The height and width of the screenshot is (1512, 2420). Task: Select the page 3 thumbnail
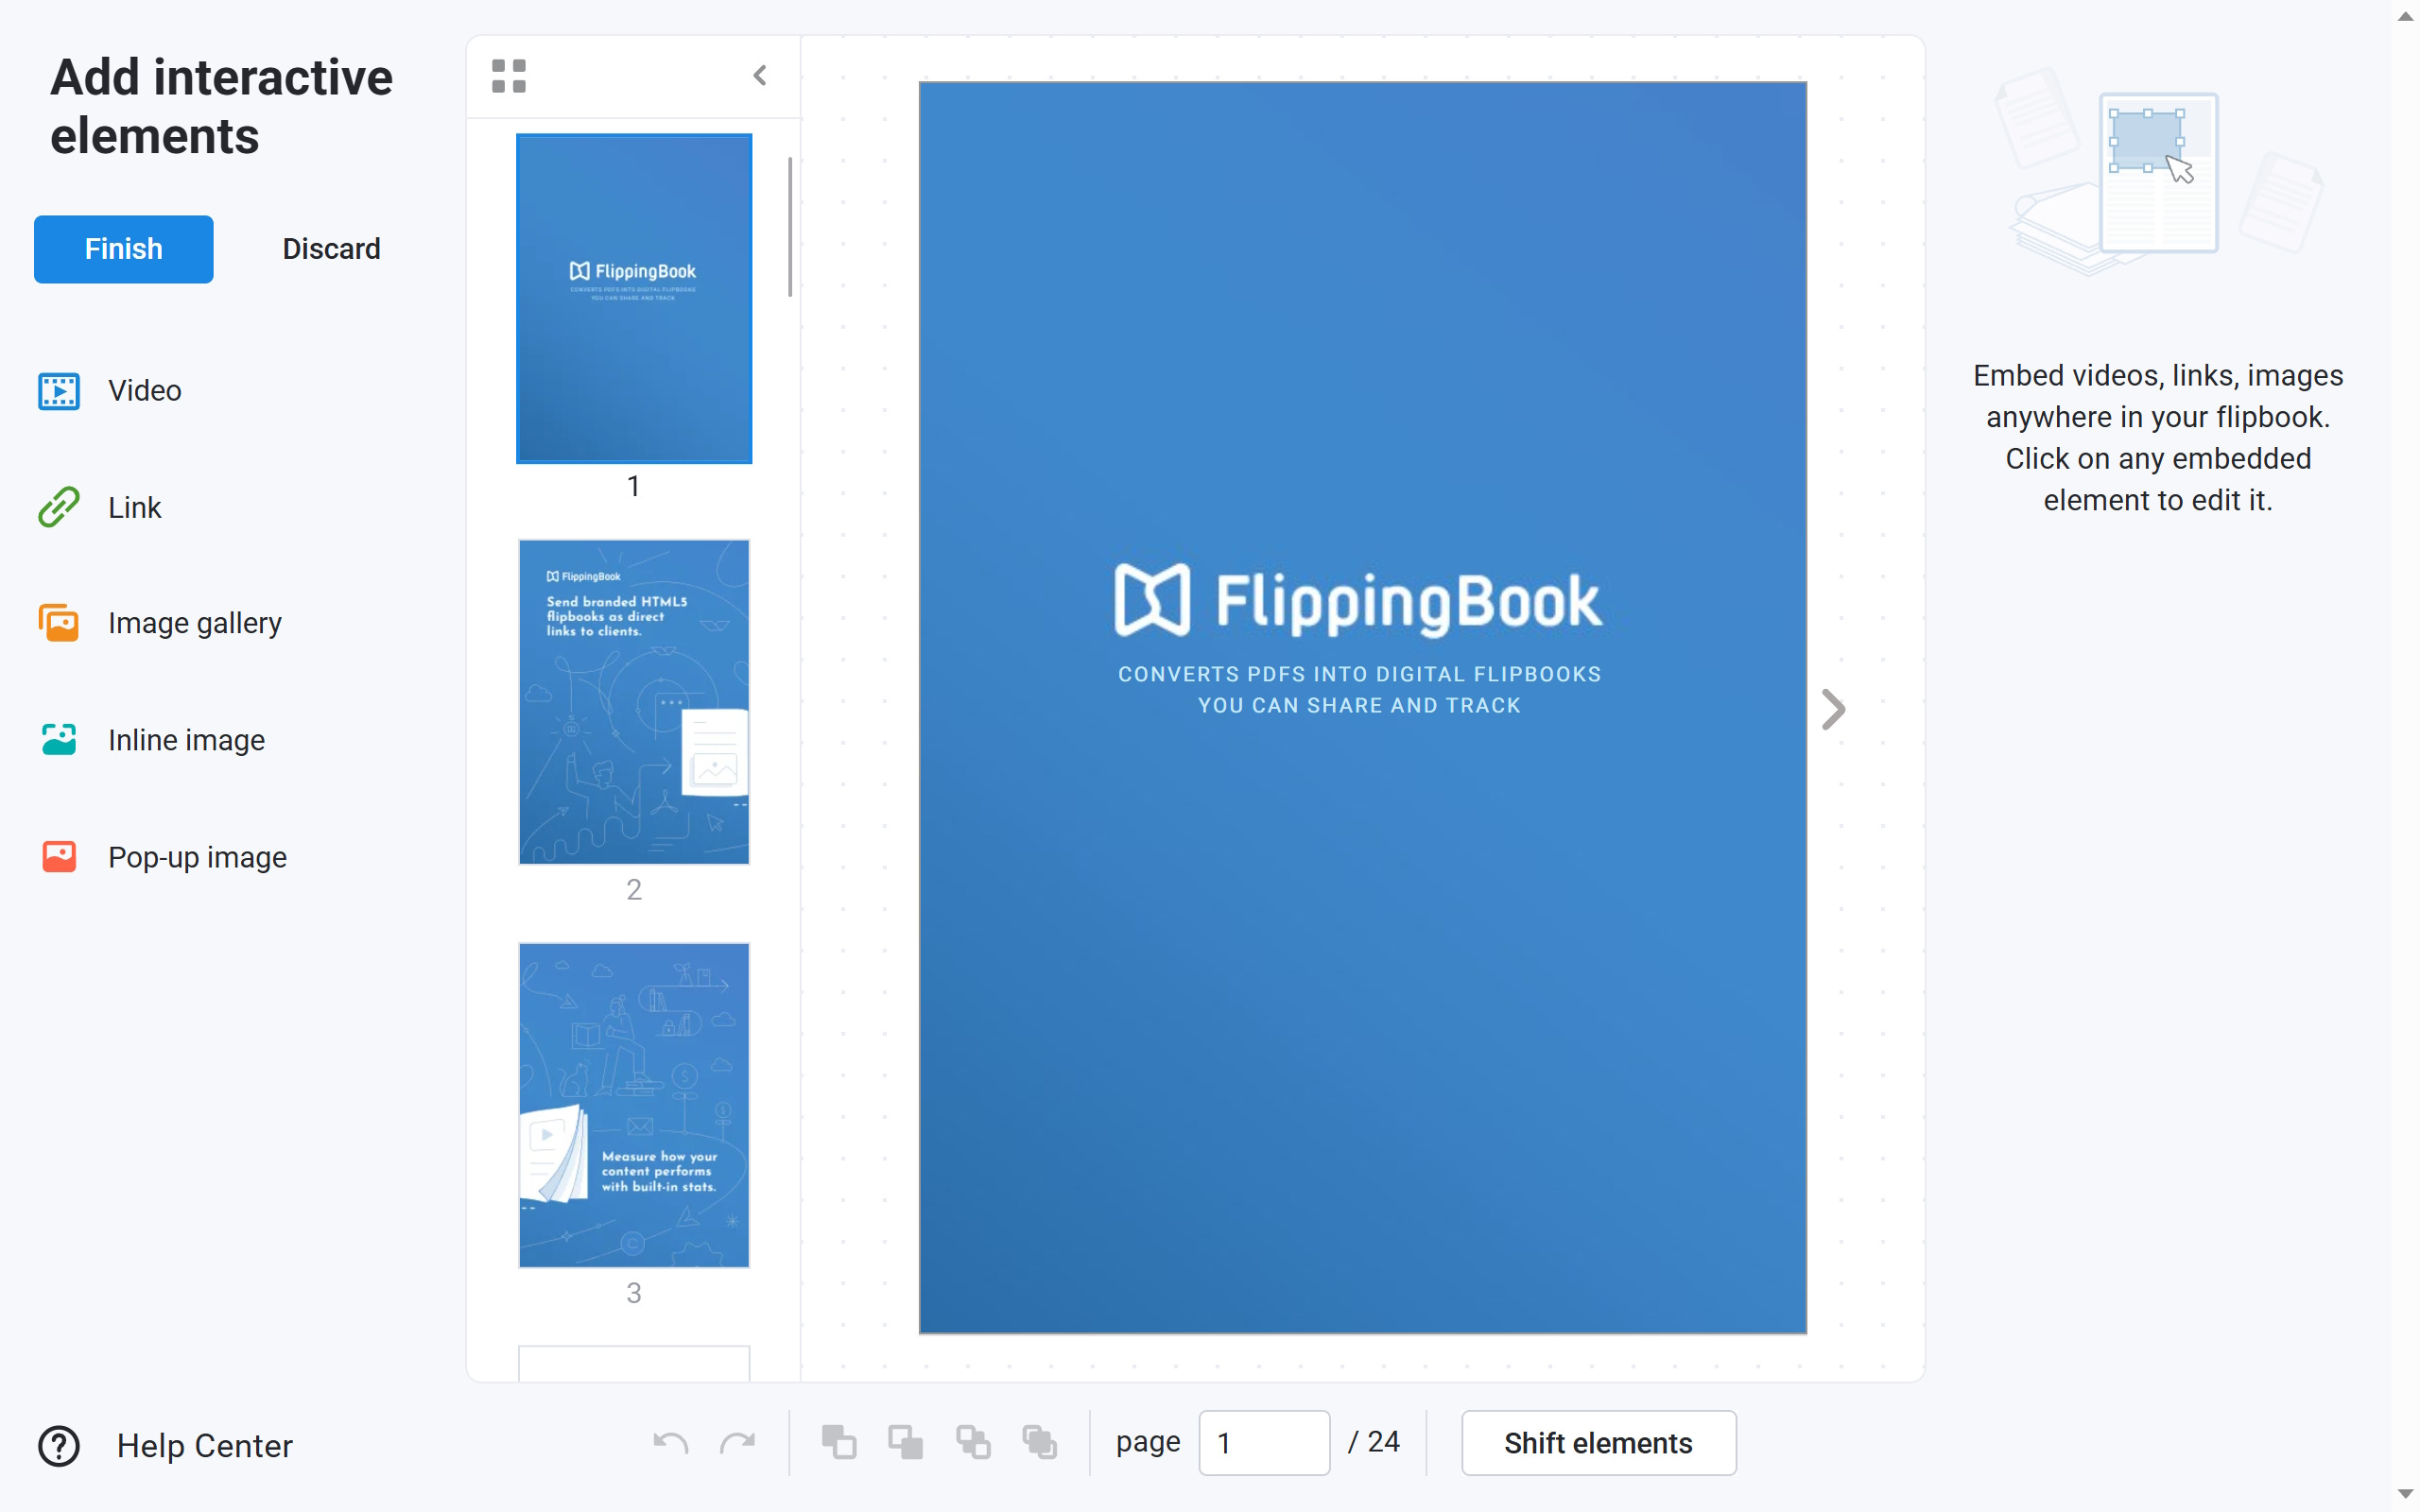pos(634,1105)
